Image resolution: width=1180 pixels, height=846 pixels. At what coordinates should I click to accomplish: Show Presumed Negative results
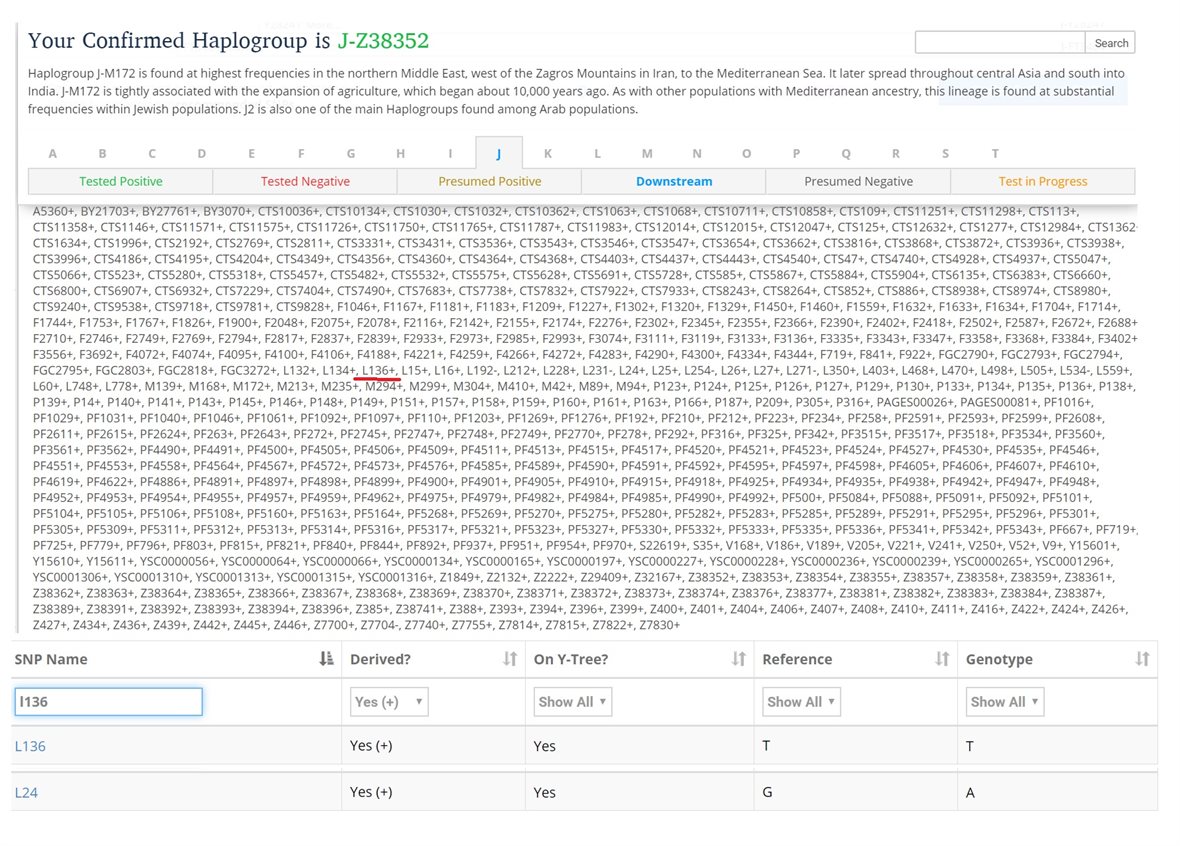(858, 181)
